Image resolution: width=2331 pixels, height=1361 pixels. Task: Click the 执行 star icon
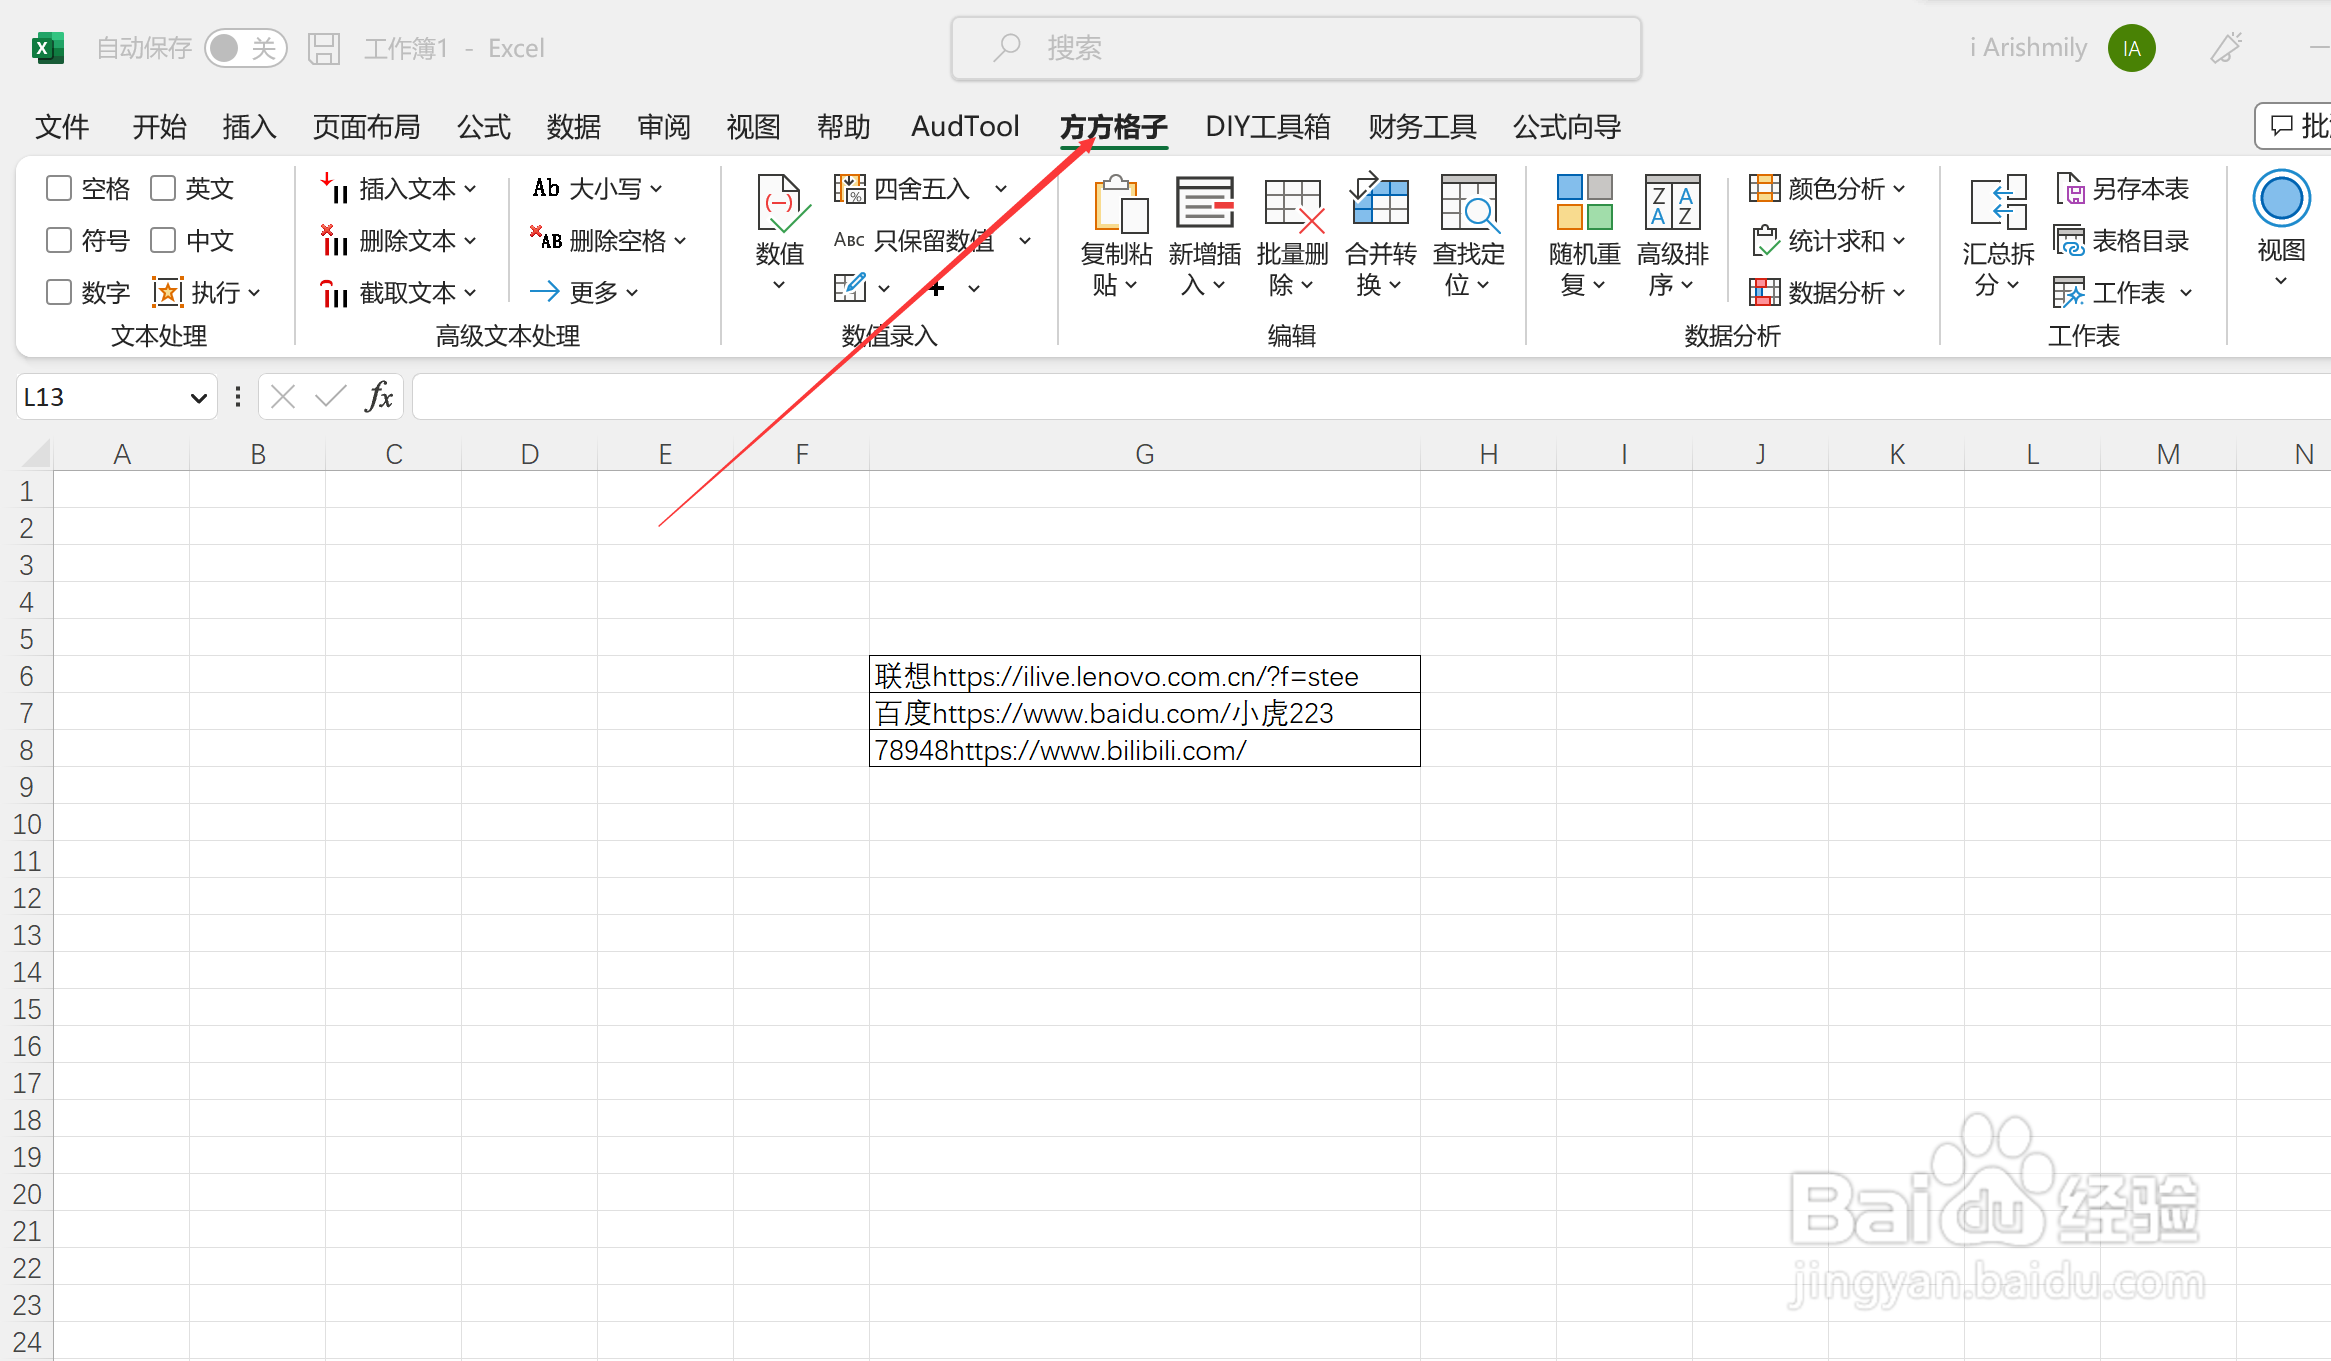click(x=168, y=292)
